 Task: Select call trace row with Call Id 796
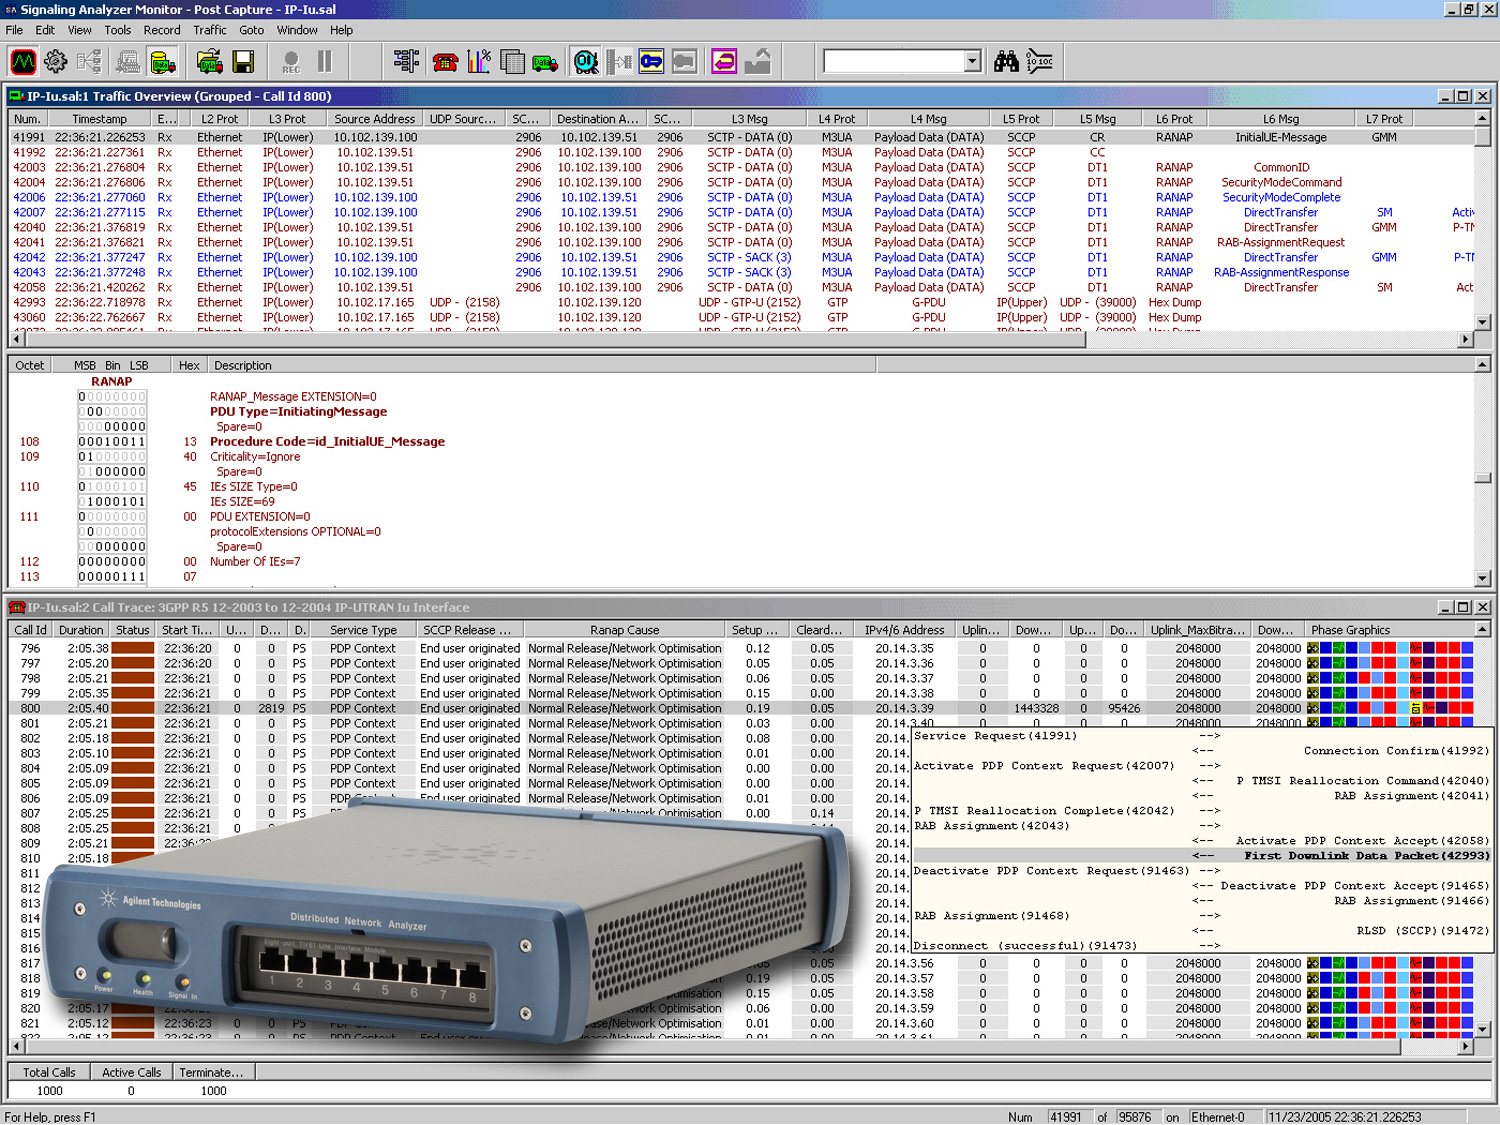click(742, 648)
